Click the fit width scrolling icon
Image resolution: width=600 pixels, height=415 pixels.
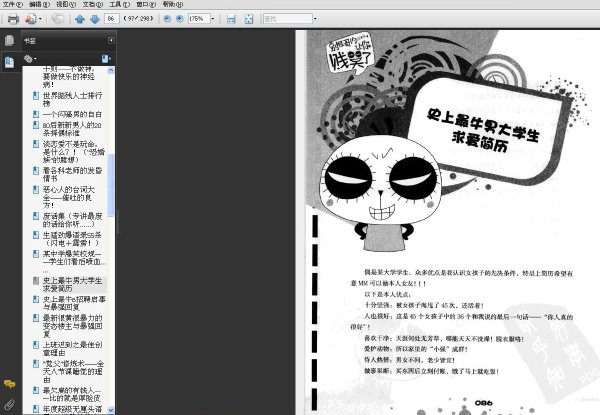click(231, 19)
